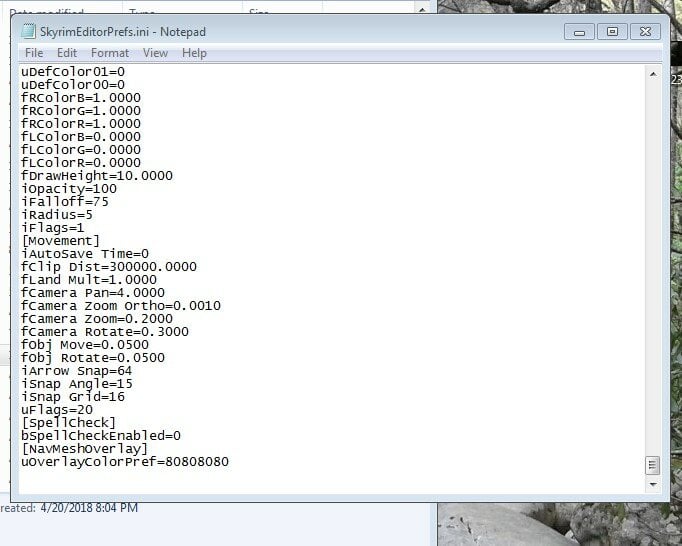Click the line iRadius=5
This screenshot has width=682, height=546.
coord(57,215)
